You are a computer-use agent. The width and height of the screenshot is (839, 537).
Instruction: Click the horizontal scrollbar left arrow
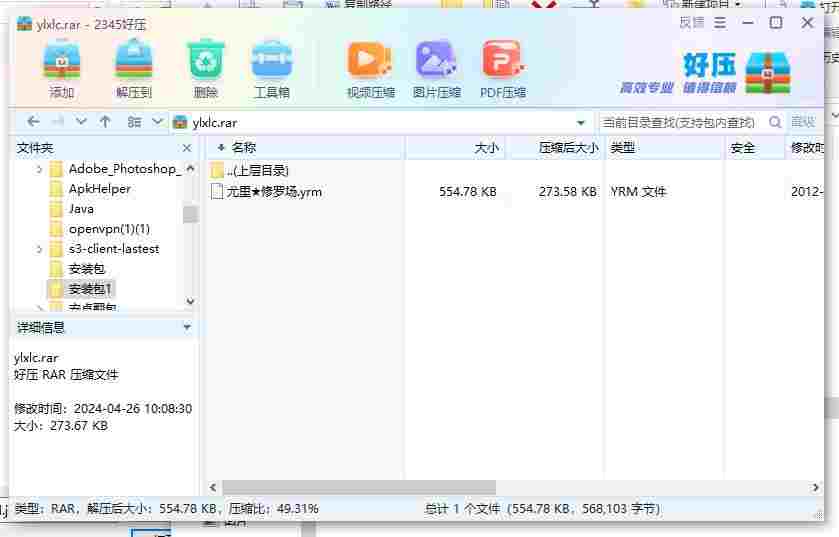click(x=213, y=487)
